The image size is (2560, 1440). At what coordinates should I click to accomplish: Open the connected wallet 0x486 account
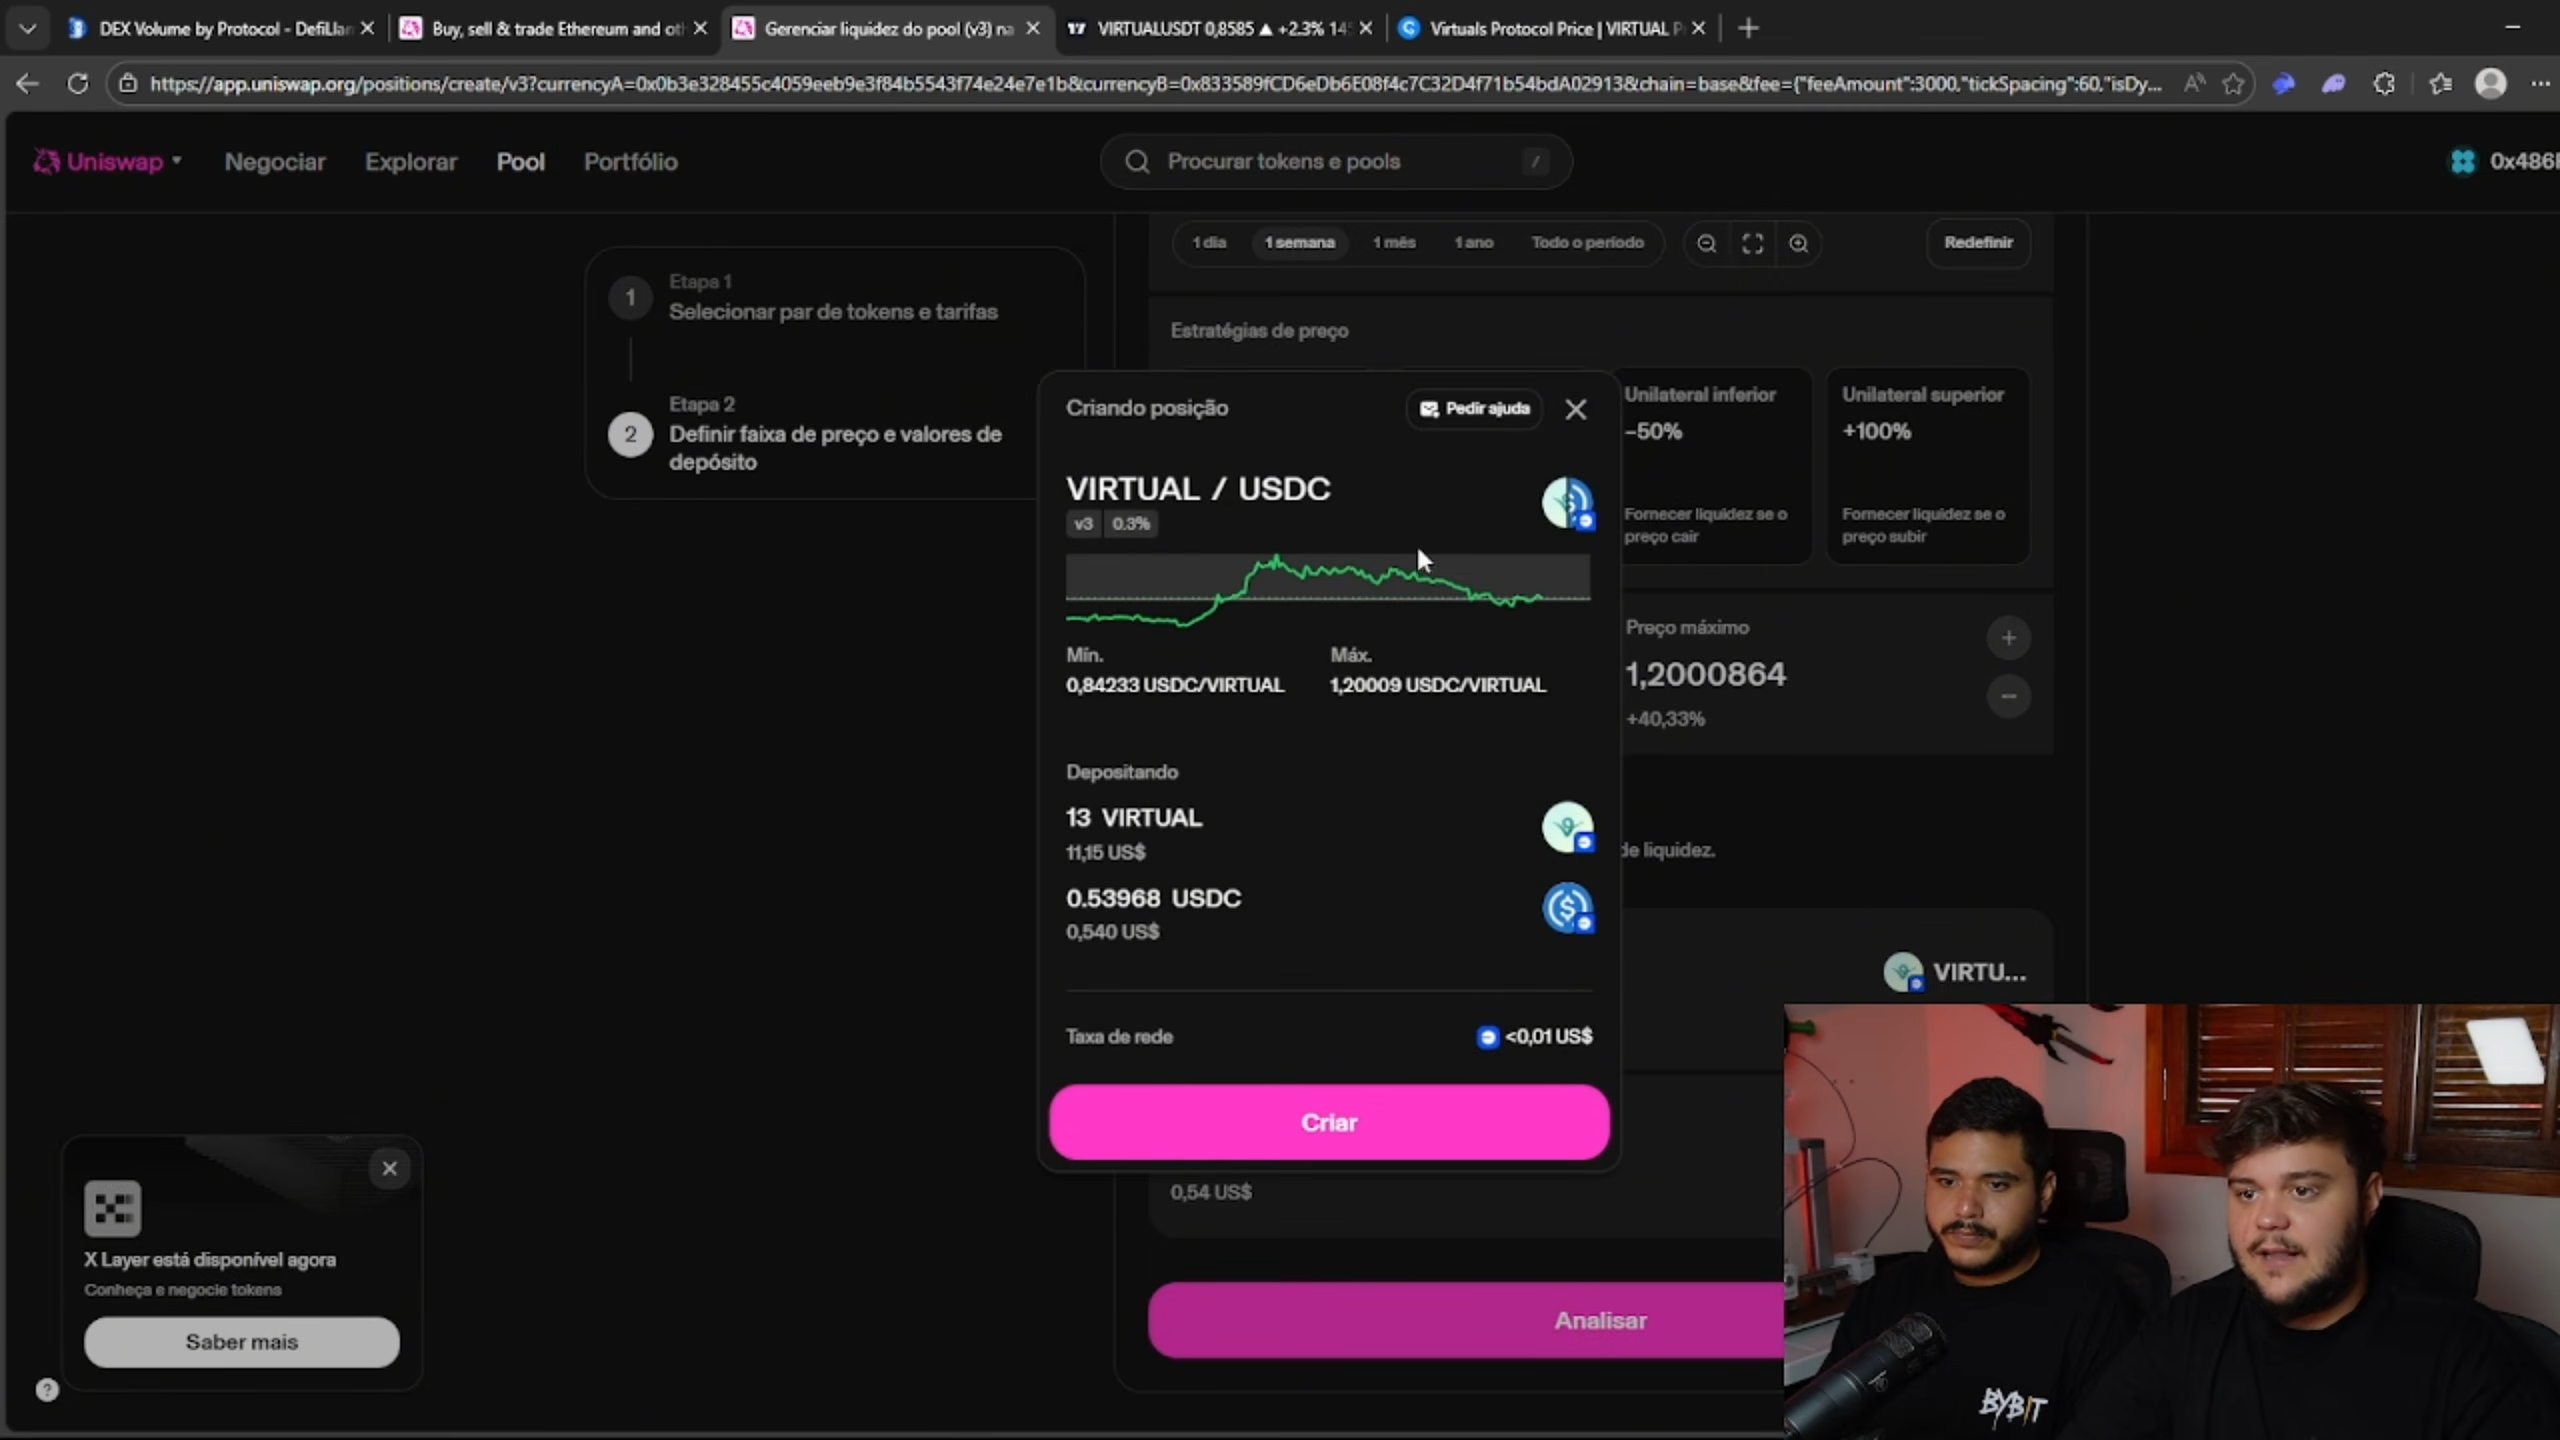[2504, 161]
